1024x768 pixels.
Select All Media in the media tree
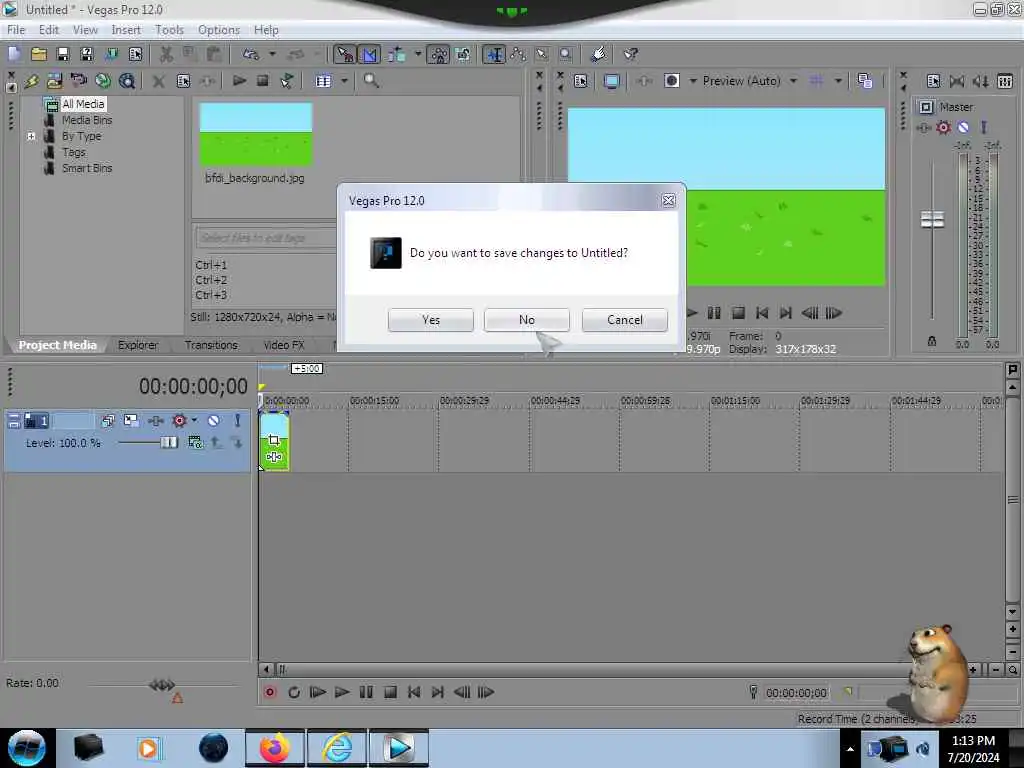pyautogui.click(x=83, y=104)
